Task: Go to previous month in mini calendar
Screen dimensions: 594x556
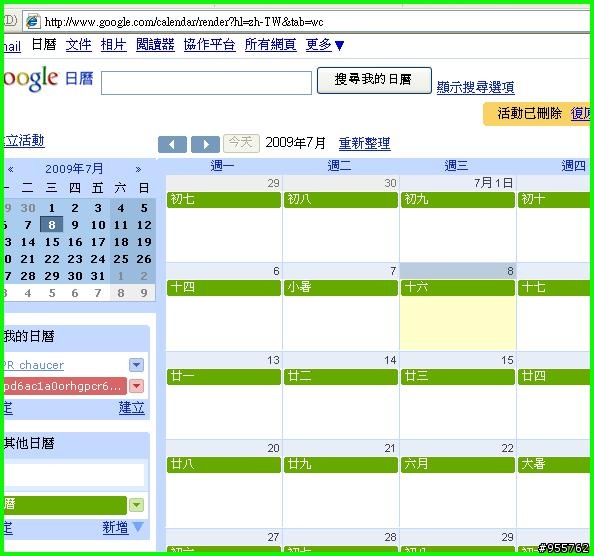Action: [x=11, y=169]
